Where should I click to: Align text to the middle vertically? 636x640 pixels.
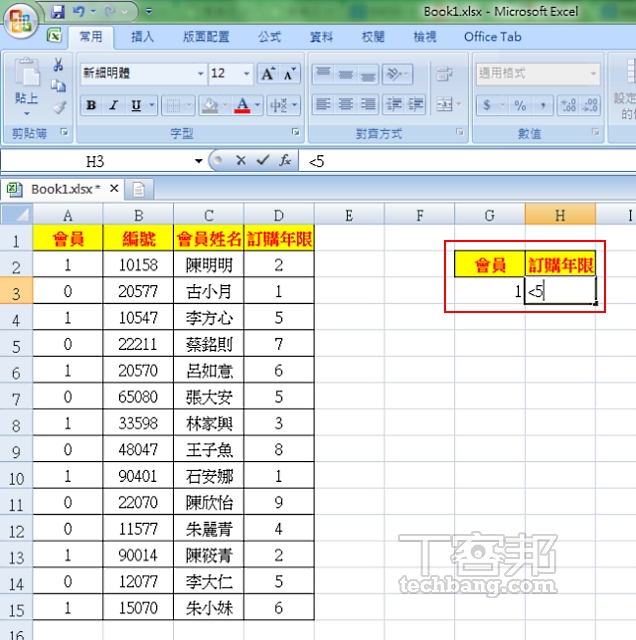click(x=345, y=74)
